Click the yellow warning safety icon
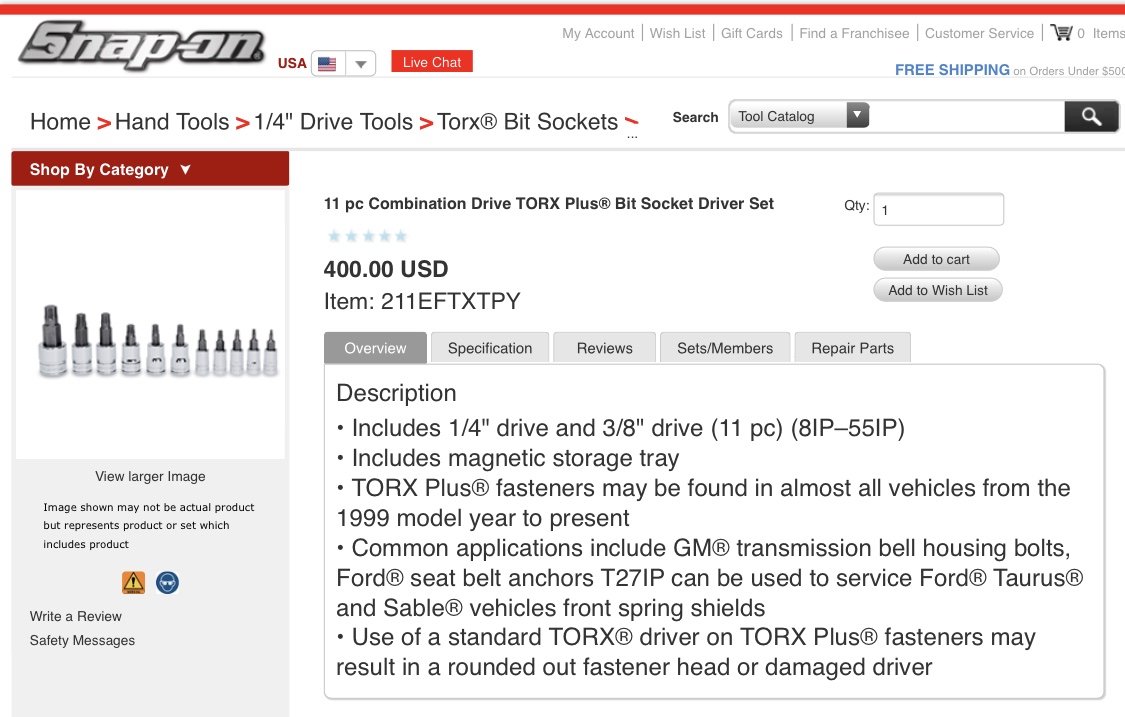 coord(133,582)
